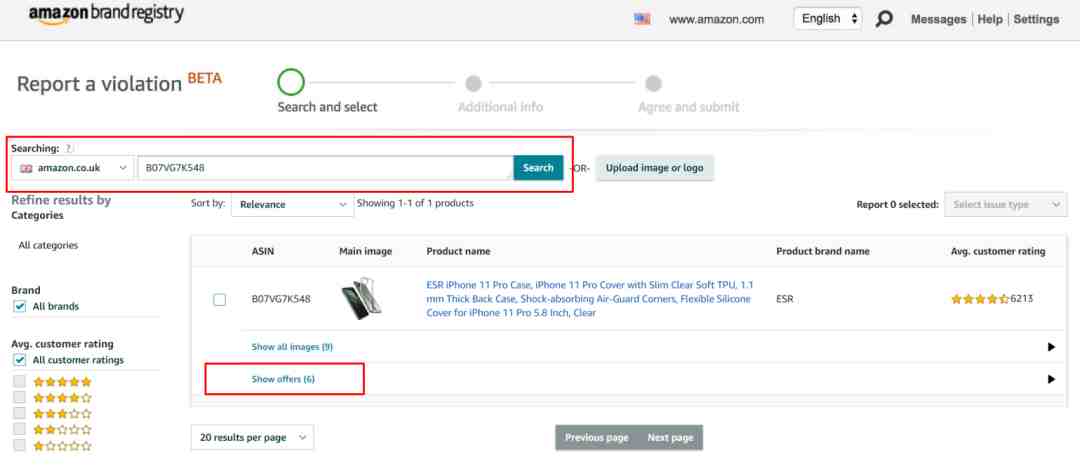
Task: Click the Show offers (6) link
Action: pyautogui.click(x=283, y=379)
